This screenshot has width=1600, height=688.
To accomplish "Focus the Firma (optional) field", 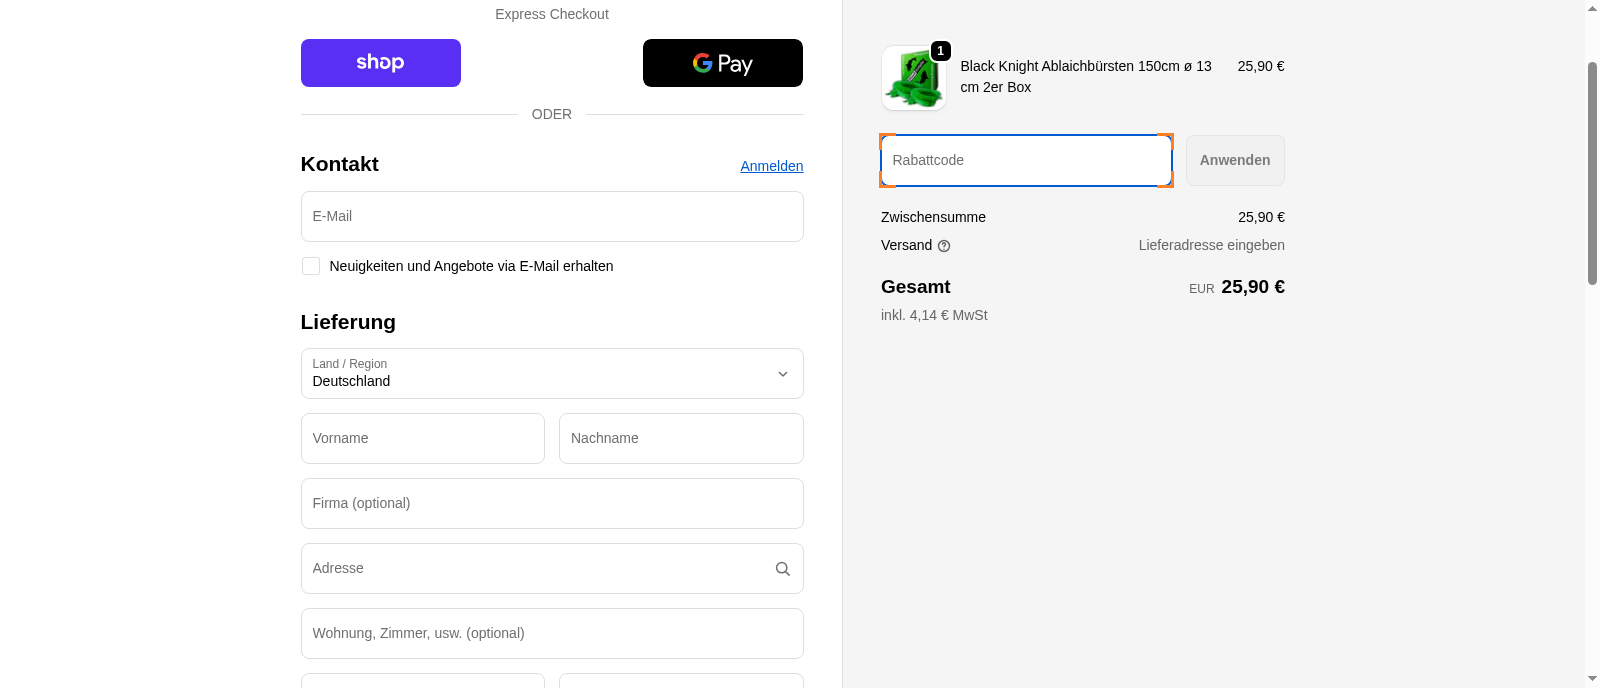I will pos(551,504).
